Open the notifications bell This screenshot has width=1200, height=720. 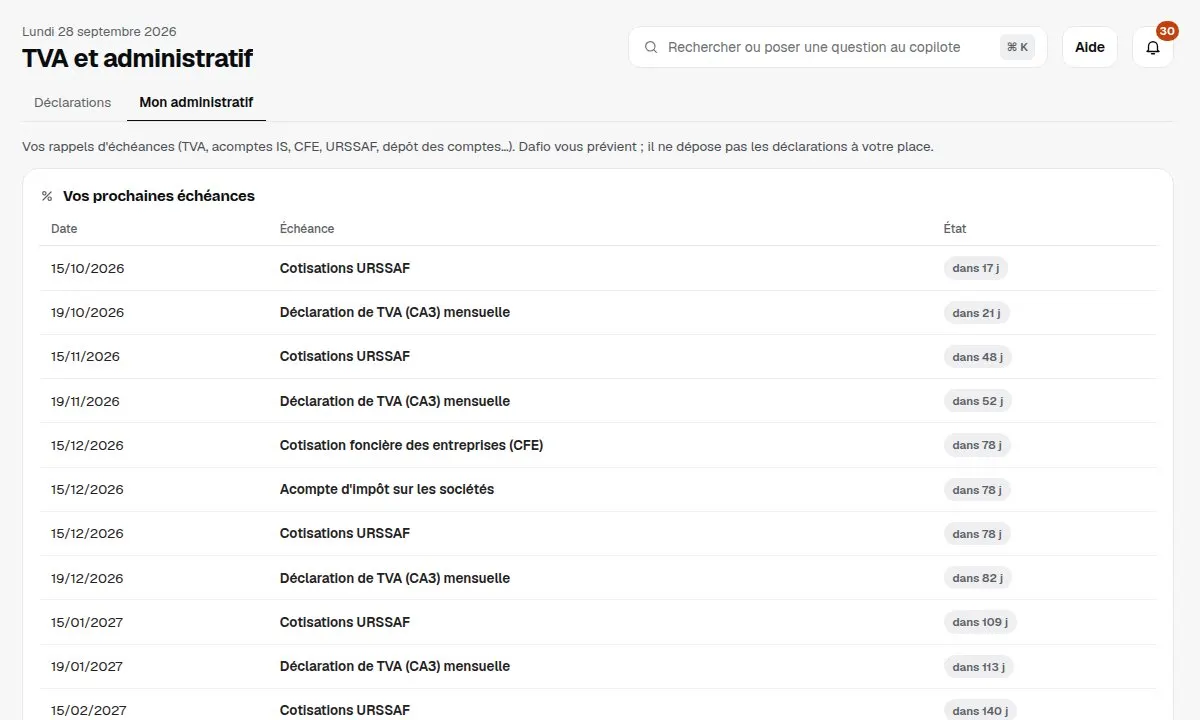click(x=1153, y=47)
